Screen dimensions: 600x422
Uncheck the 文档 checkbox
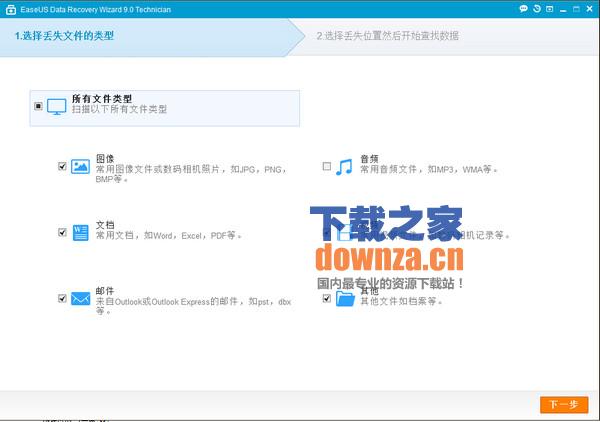[62, 232]
